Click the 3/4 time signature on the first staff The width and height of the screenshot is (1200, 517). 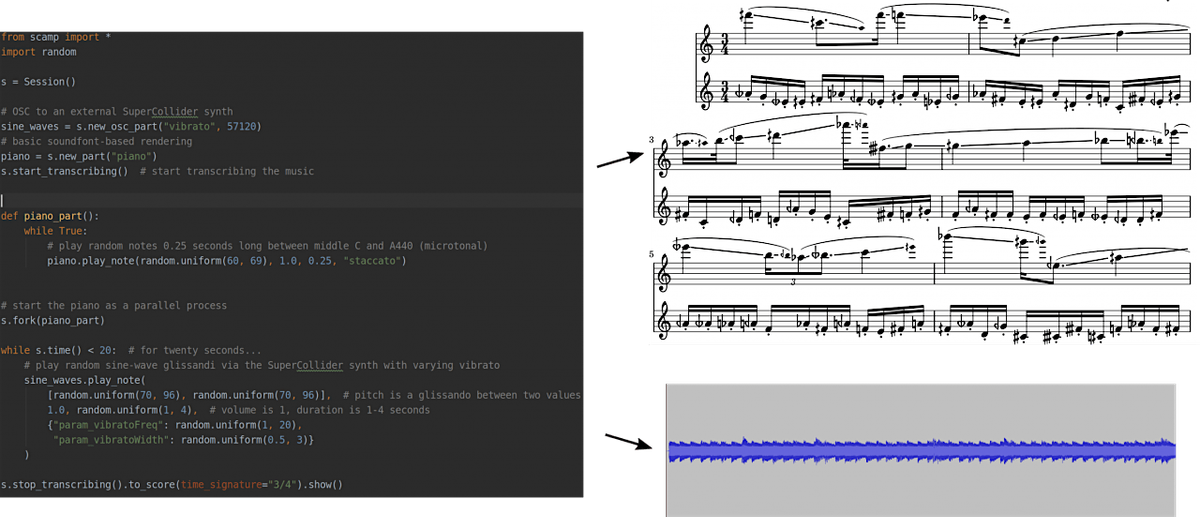click(x=726, y=45)
